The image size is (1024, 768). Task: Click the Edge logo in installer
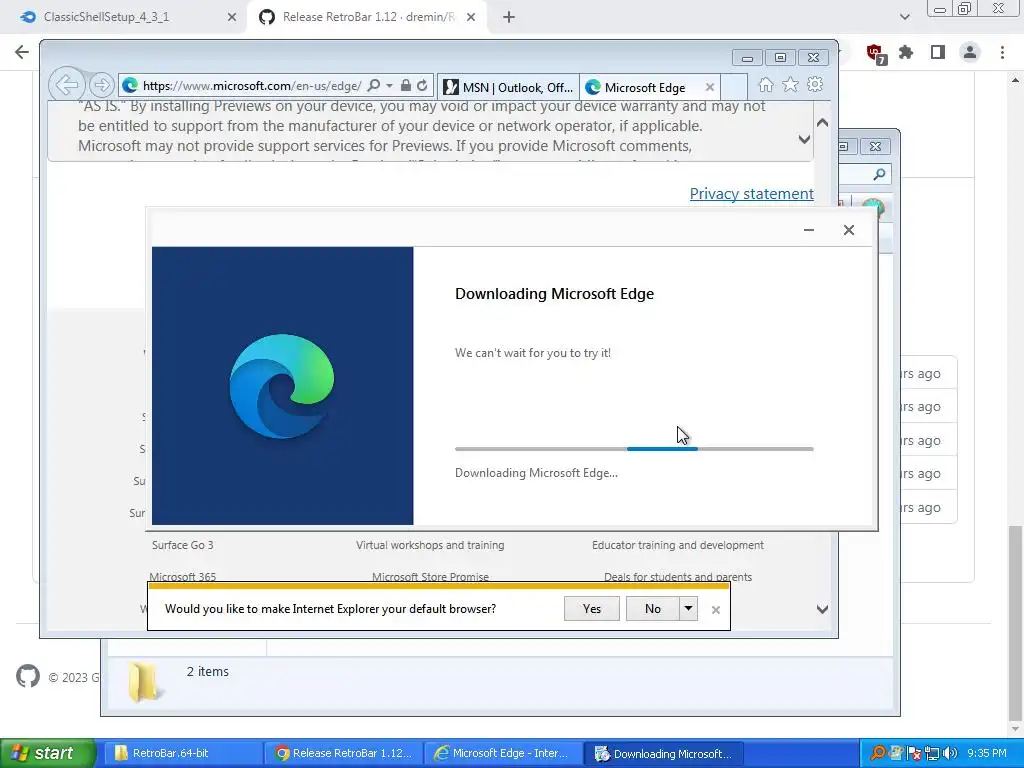tap(281, 386)
